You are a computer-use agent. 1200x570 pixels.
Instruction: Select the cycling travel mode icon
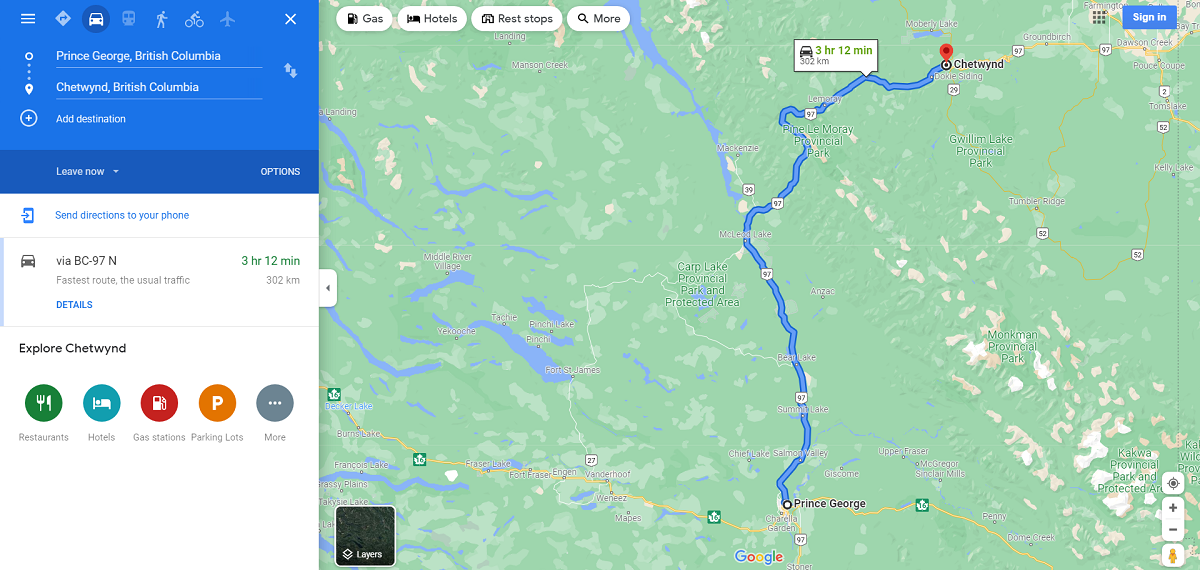[x=194, y=19]
